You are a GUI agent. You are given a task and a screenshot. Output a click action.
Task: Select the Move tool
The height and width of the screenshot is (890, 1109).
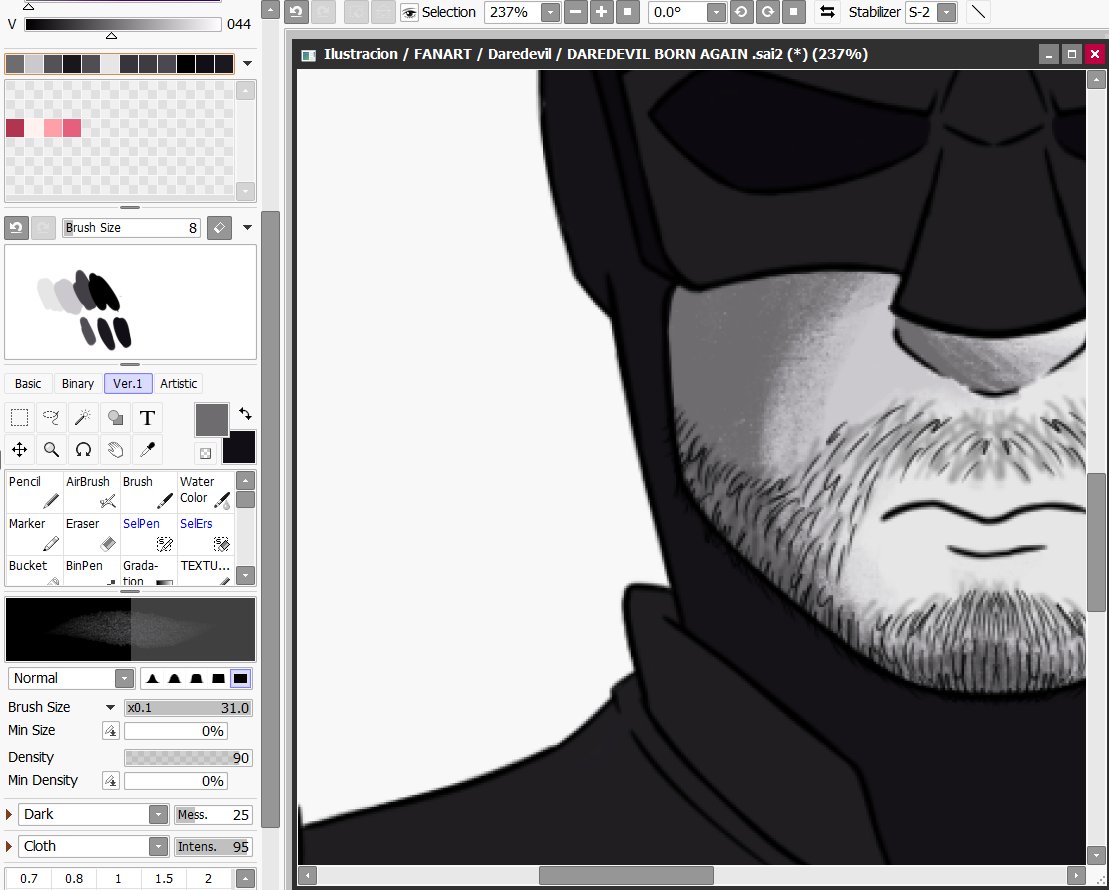coord(19,449)
